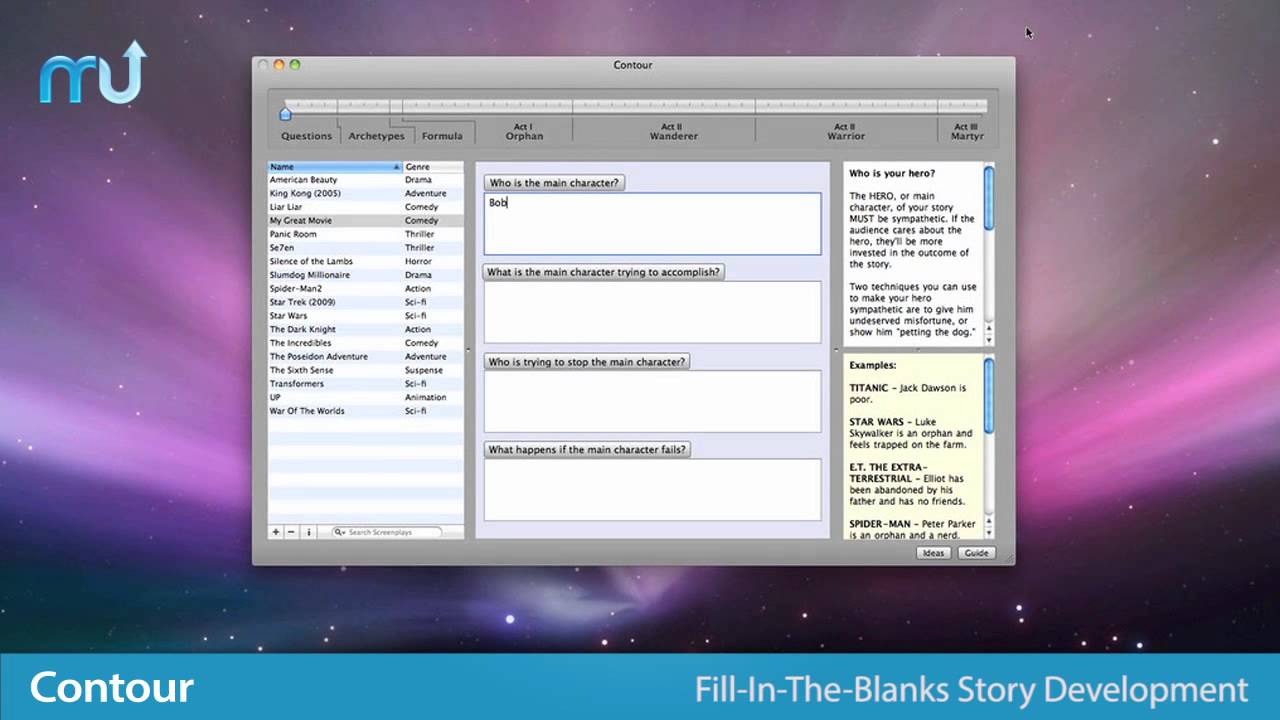The height and width of the screenshot is (720, 1280).
Task: Click the green zoom window button
Action: coord(295,65)
